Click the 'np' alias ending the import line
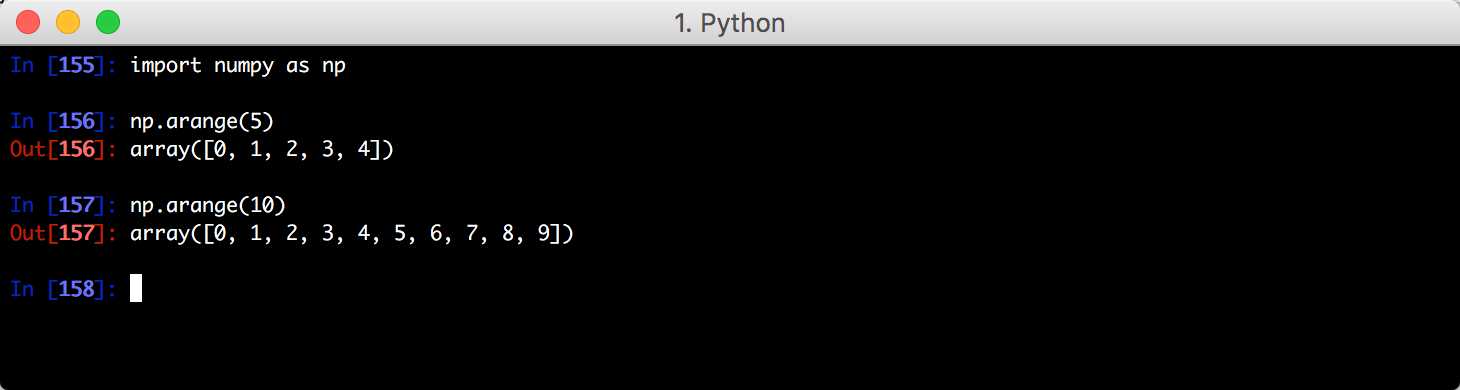 (x=334, y=68)
